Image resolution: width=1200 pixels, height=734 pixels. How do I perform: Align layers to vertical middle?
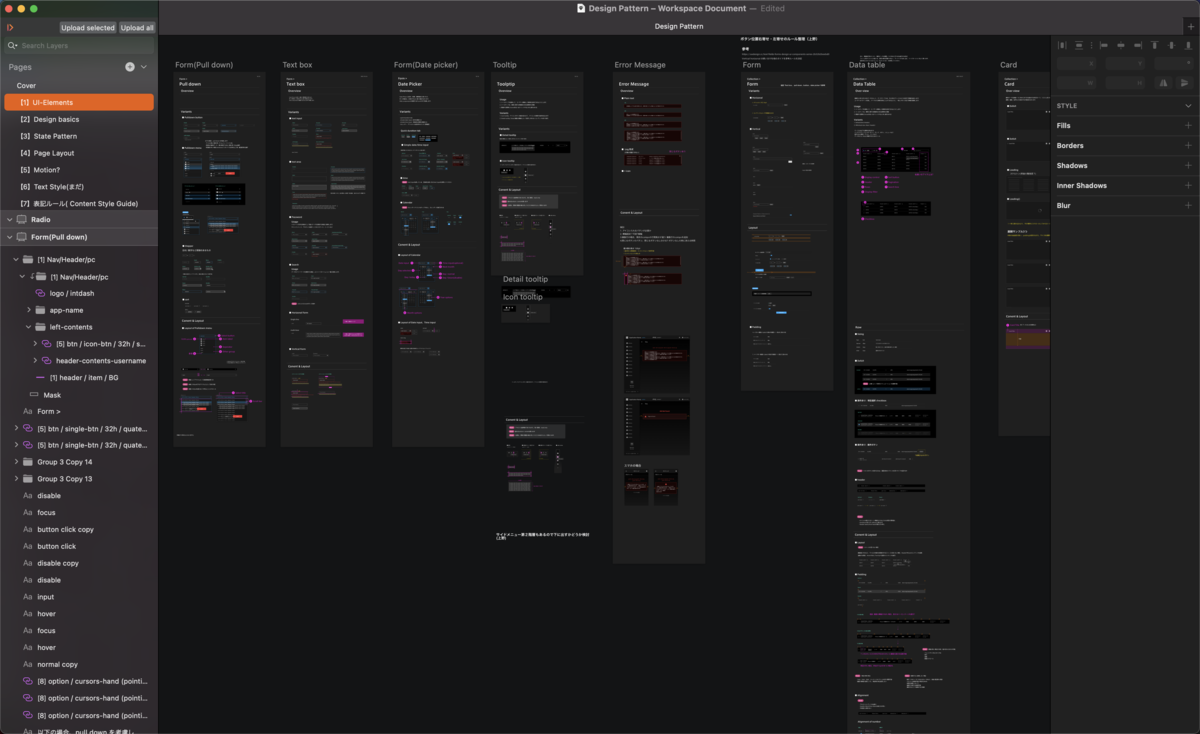pyautogui.click(x=1171, y=45)
